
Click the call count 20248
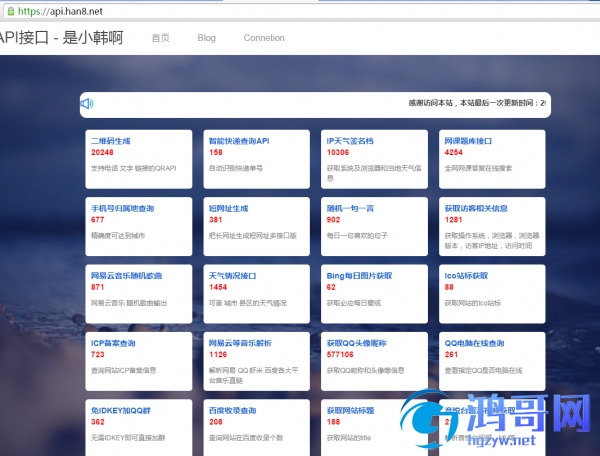coord(102,152)
